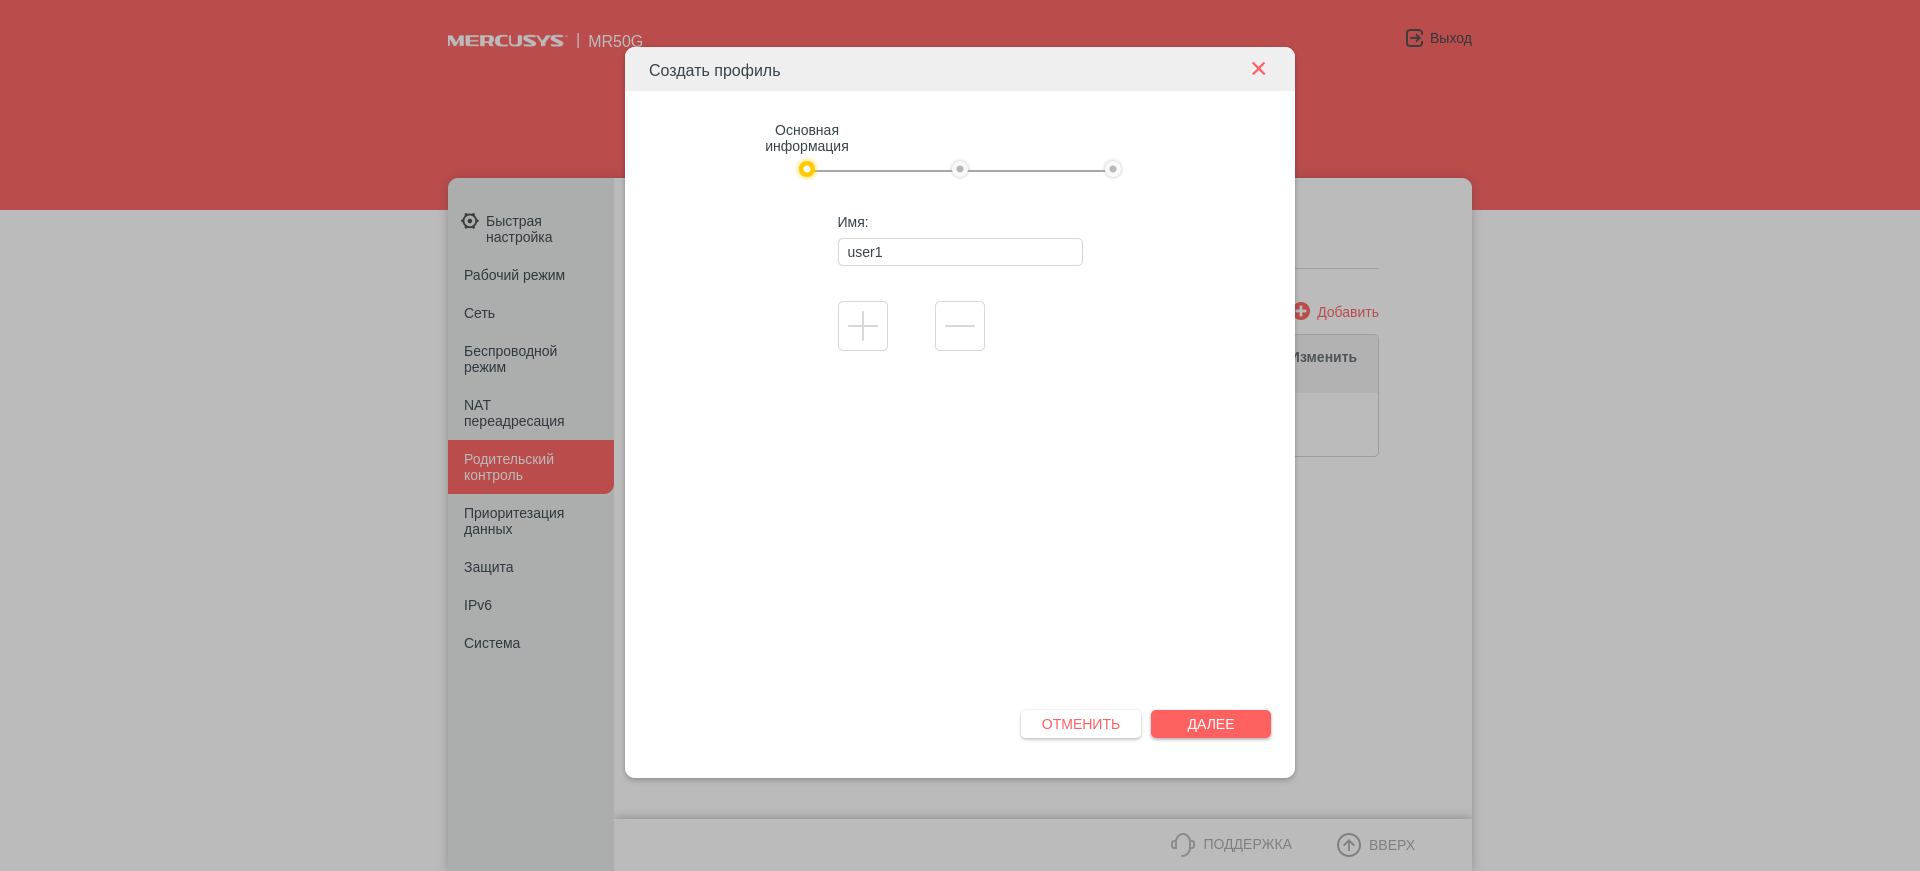
Task: Click the ВВЕРХ arrow icon
Action: pyautogui.click(x=1349, y=845)
